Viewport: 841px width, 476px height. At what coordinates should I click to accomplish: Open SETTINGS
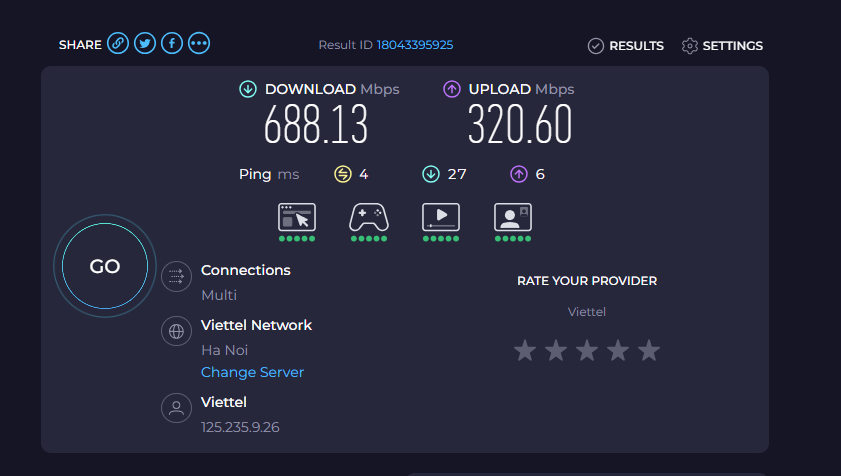pyautogui.click(x=722, y=46)
